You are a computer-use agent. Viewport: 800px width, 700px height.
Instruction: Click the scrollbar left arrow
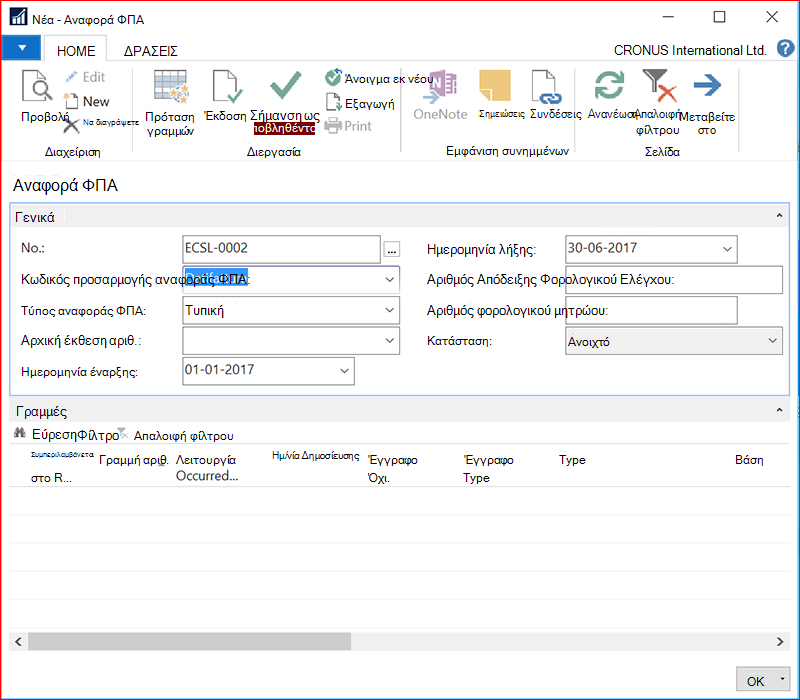click(18, 641)
